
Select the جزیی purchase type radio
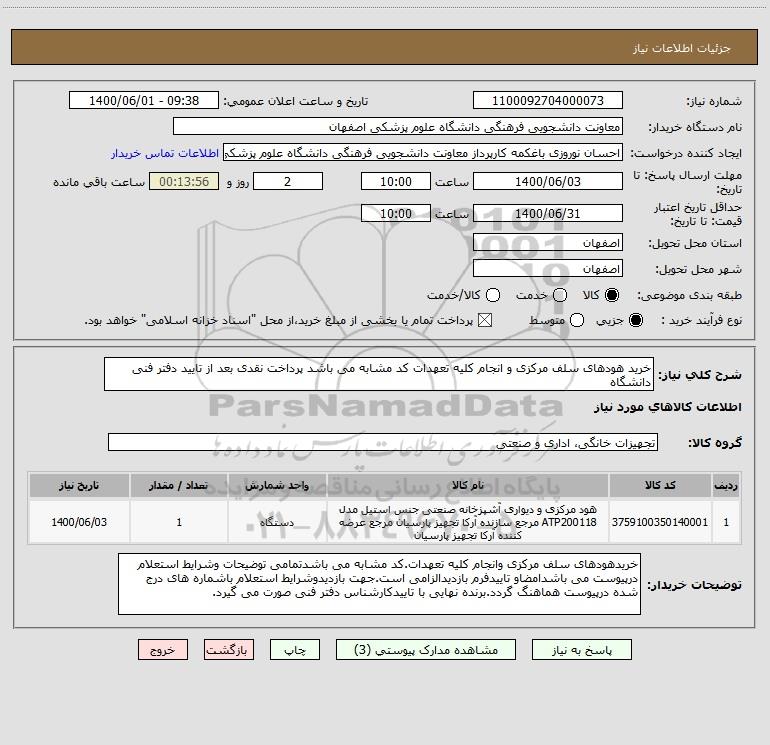tap(635, 320)
